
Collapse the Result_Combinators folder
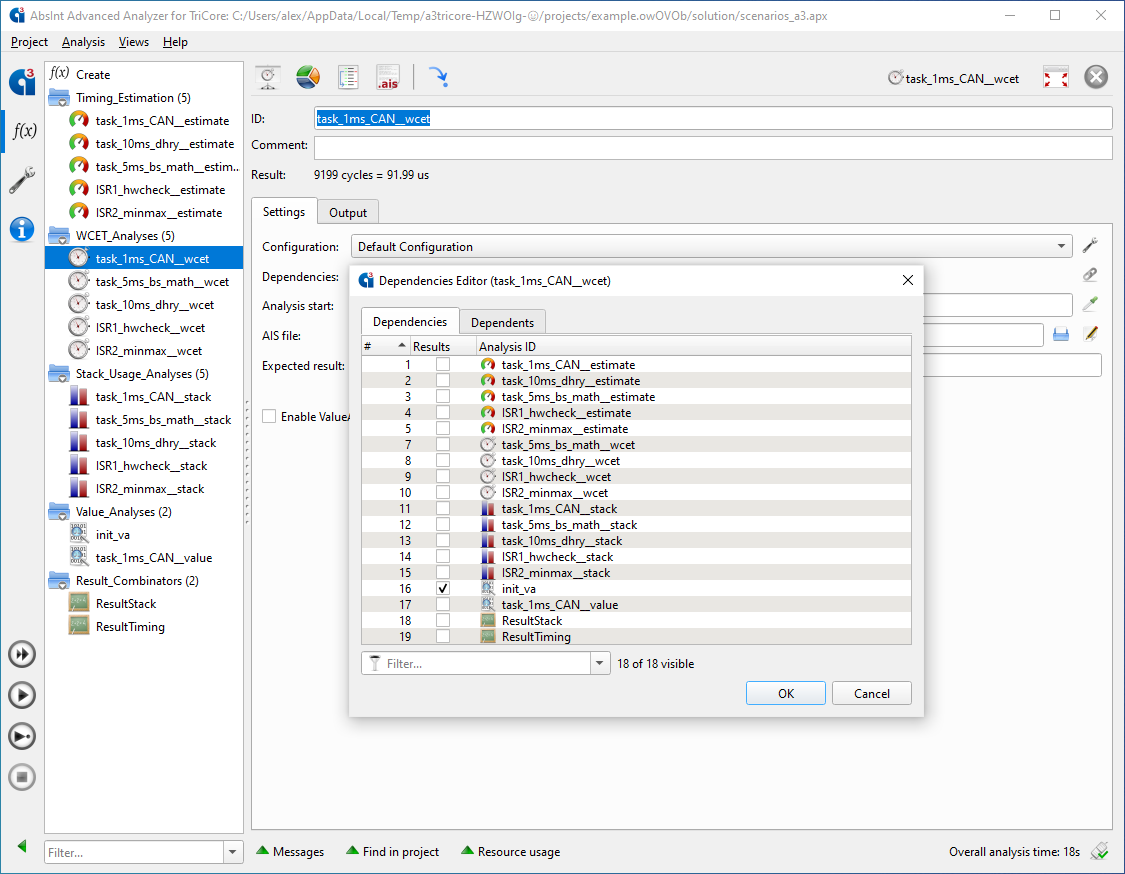point(59,581)
